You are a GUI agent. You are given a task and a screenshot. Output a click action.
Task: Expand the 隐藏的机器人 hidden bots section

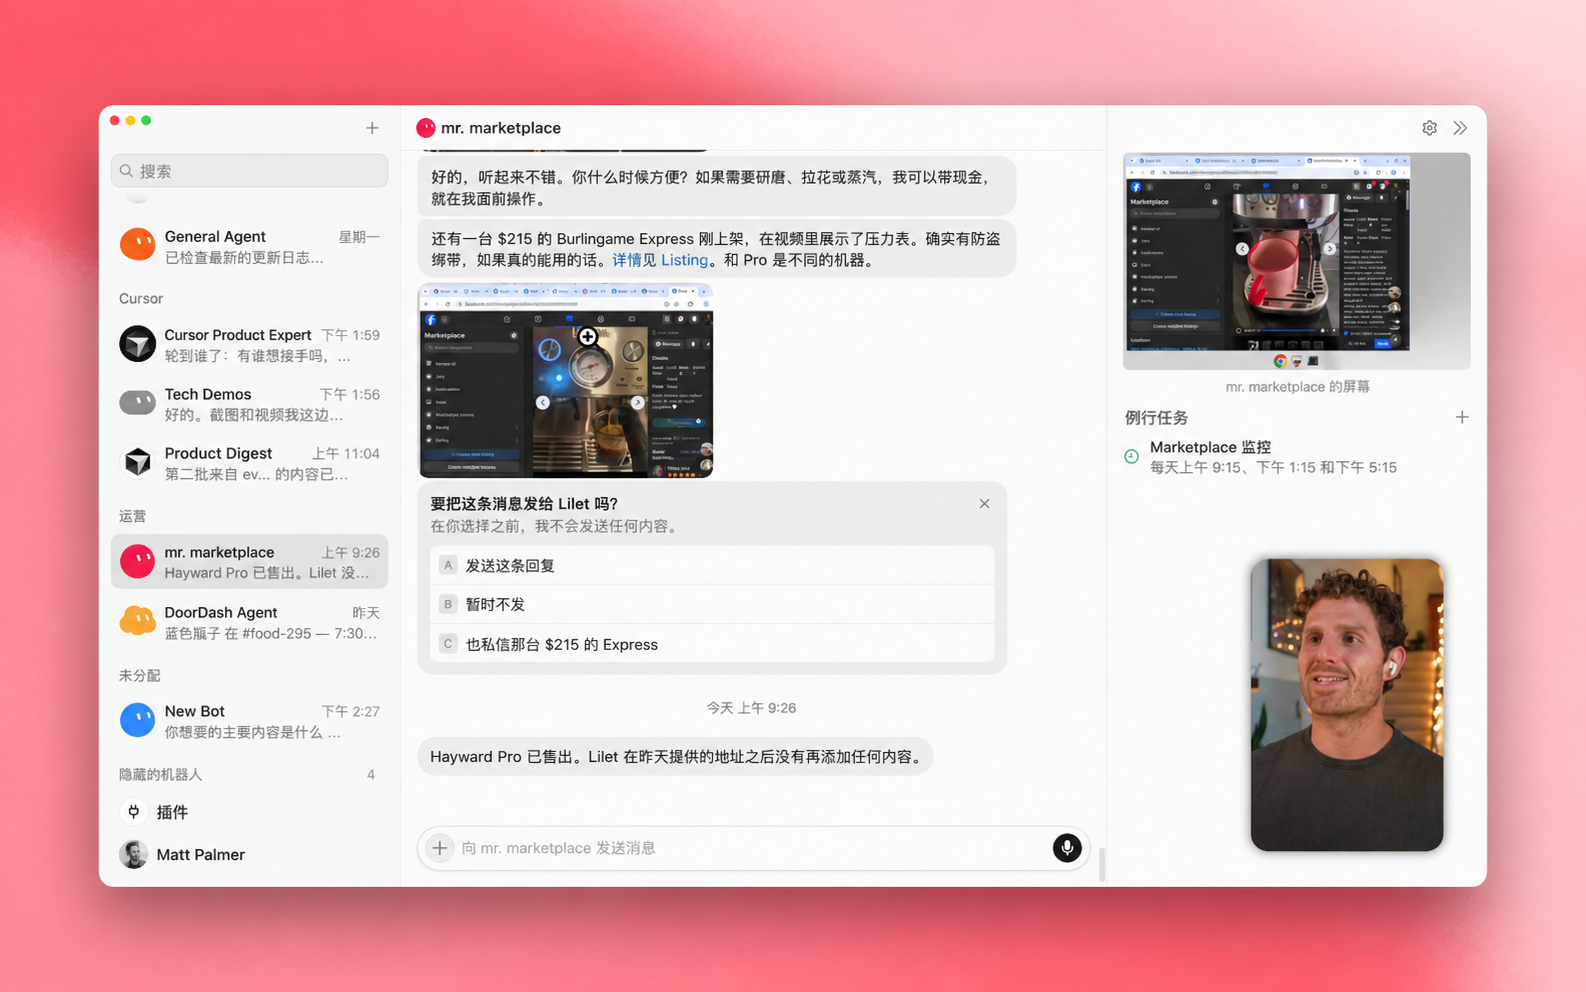[249, 775]
